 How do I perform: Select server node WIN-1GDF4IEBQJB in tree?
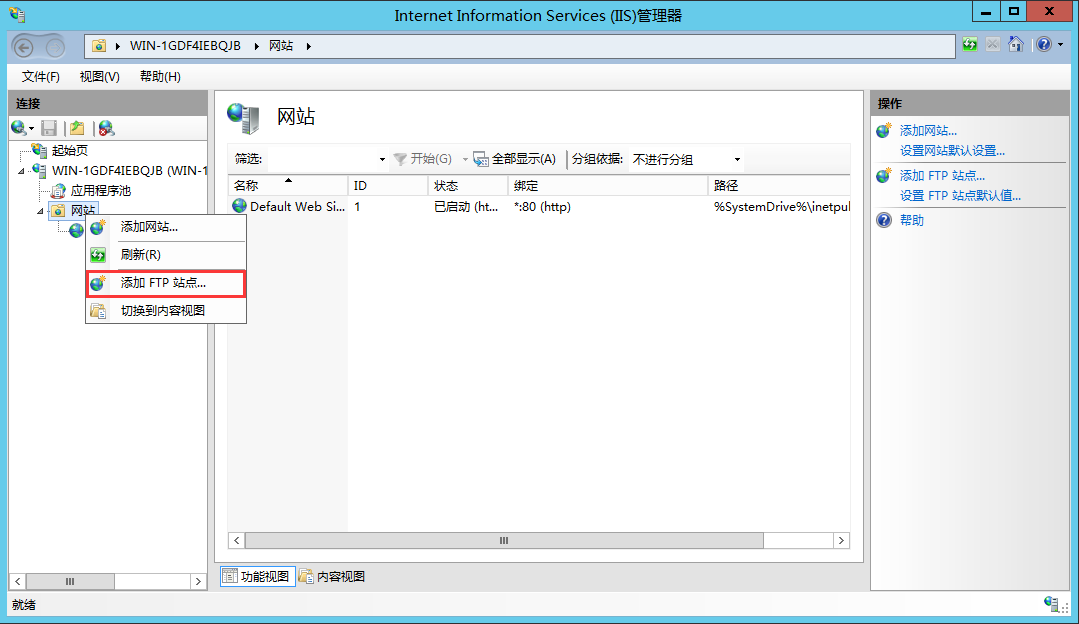(x=129, y=170)
